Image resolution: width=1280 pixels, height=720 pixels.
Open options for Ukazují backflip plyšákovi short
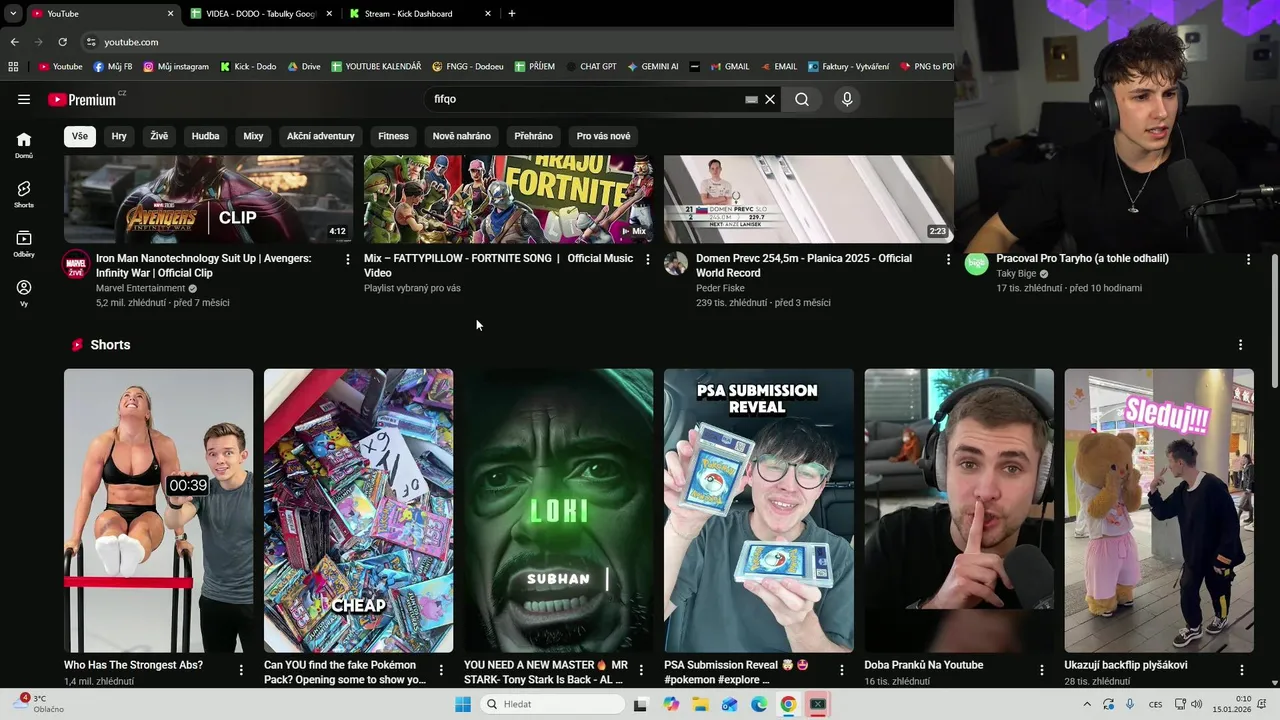1241,670
